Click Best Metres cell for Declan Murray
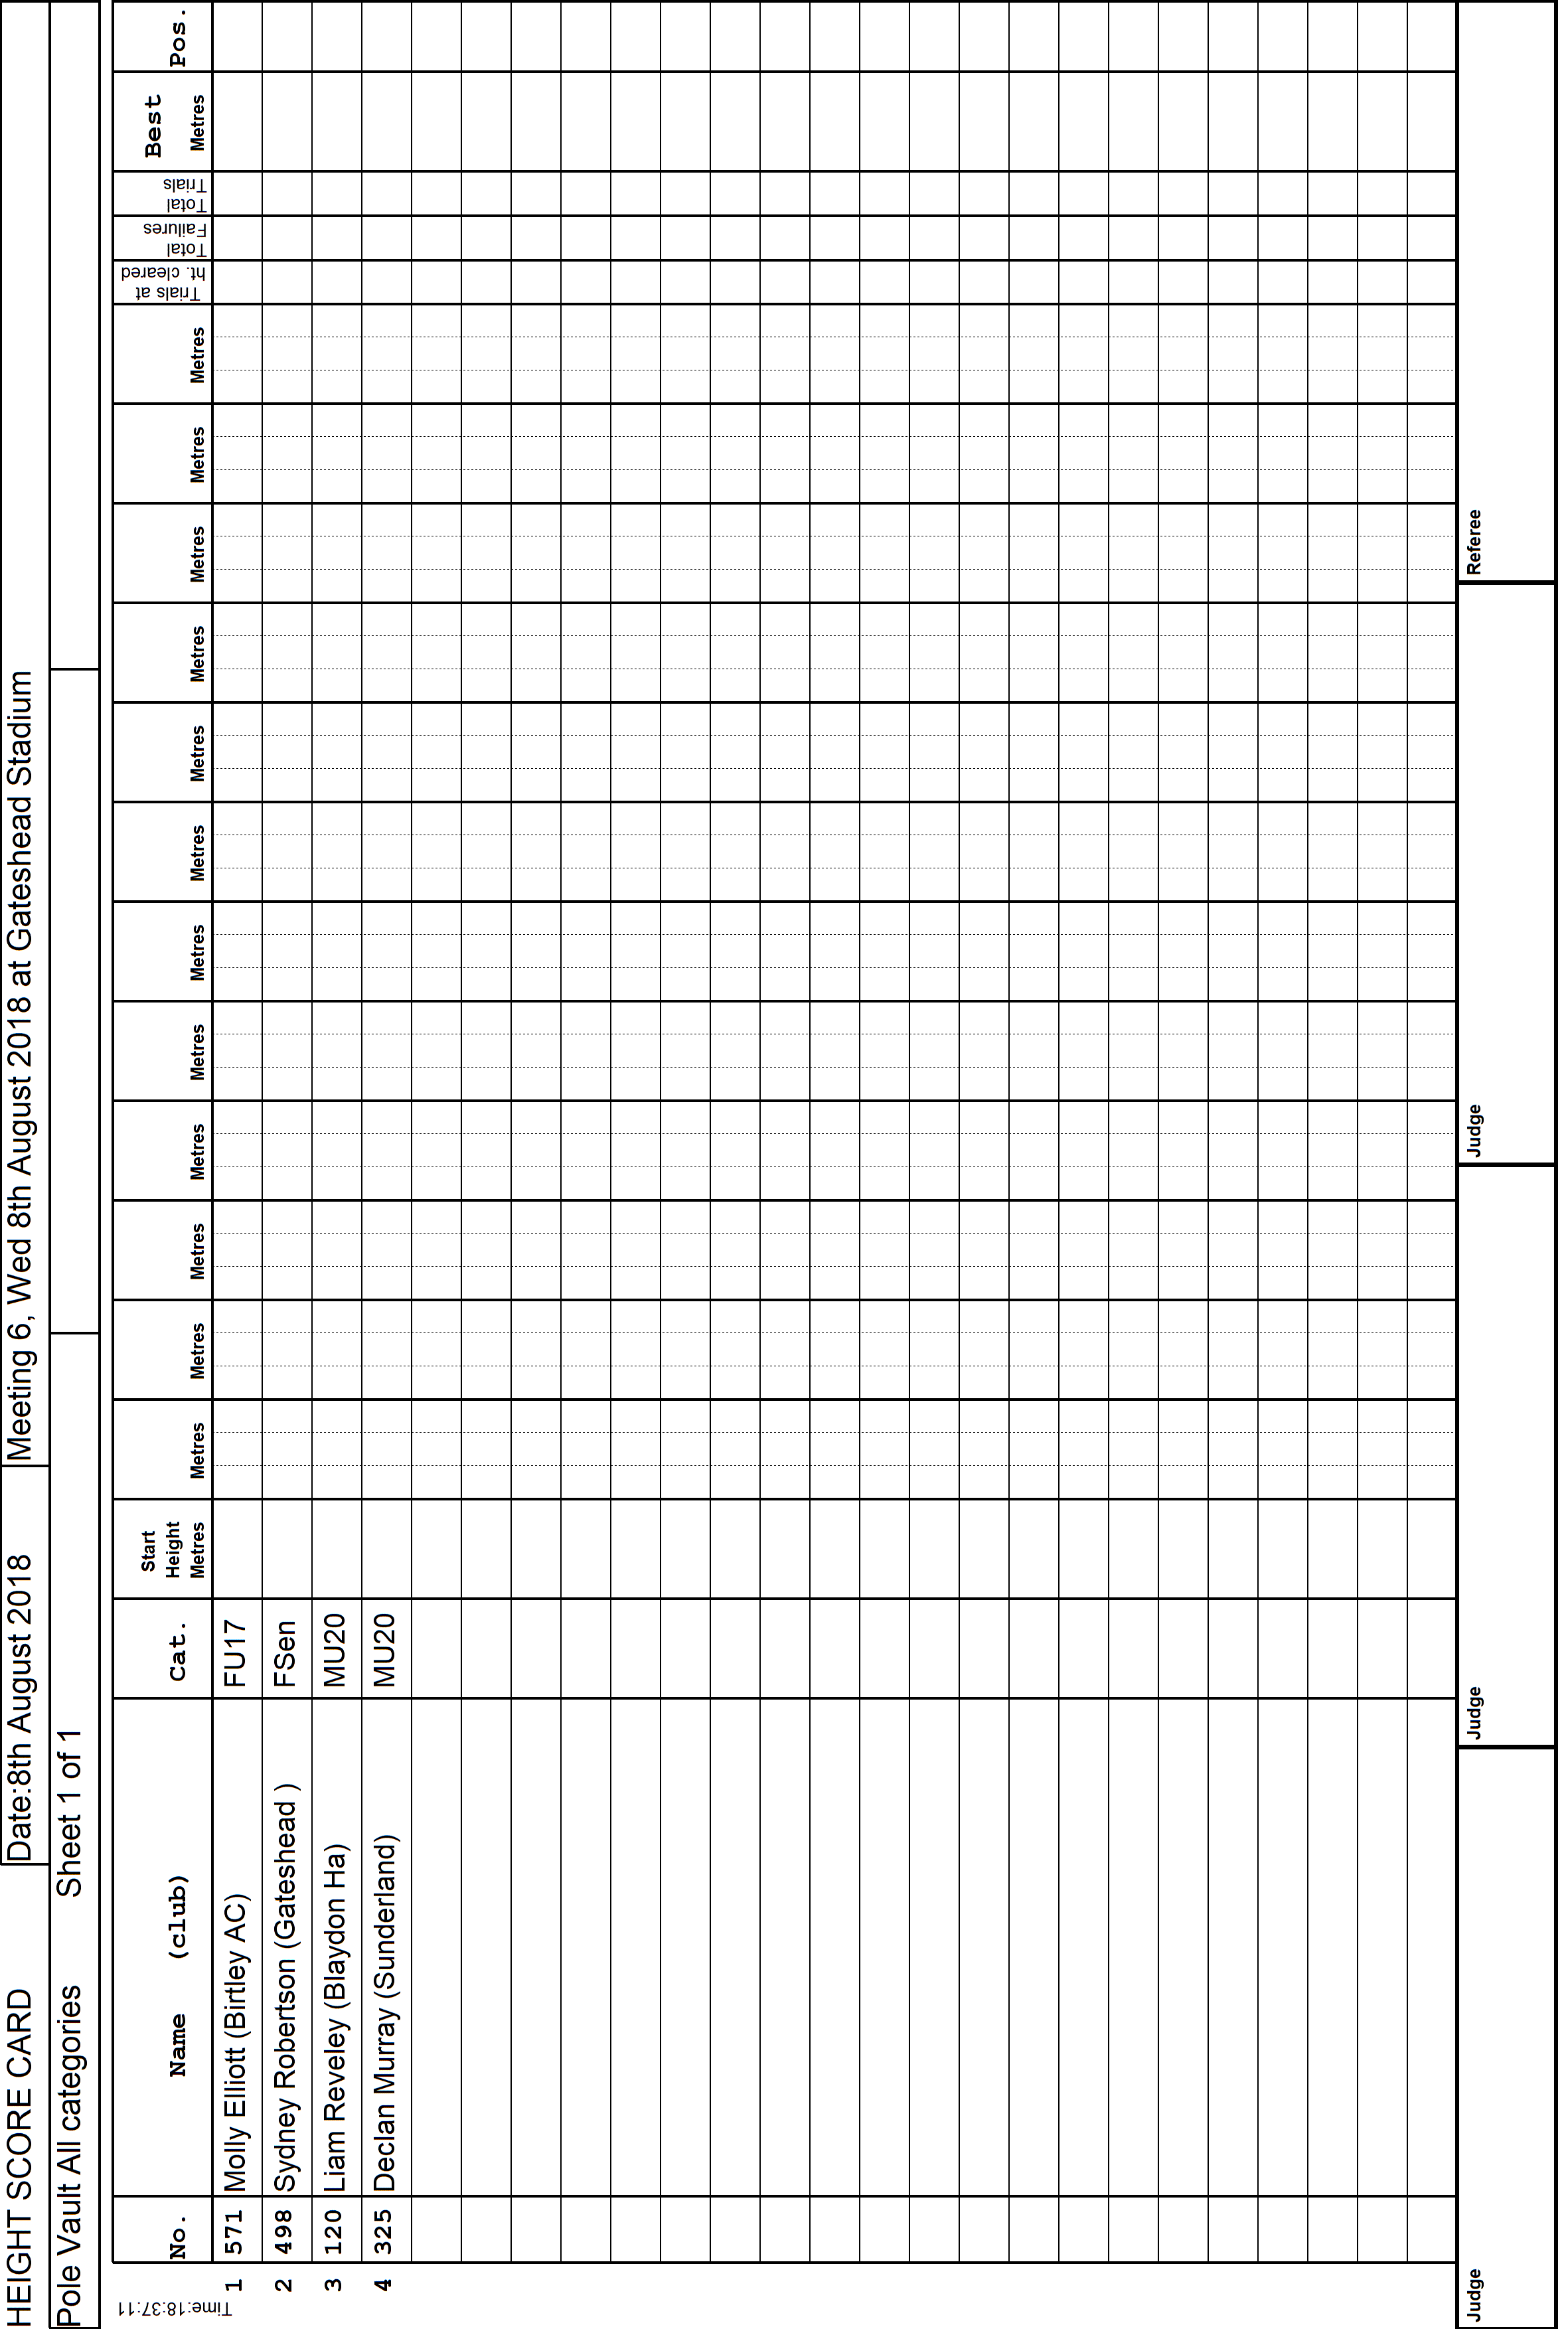Viewport: 1568px width, 2329px height. click(386, 121)
